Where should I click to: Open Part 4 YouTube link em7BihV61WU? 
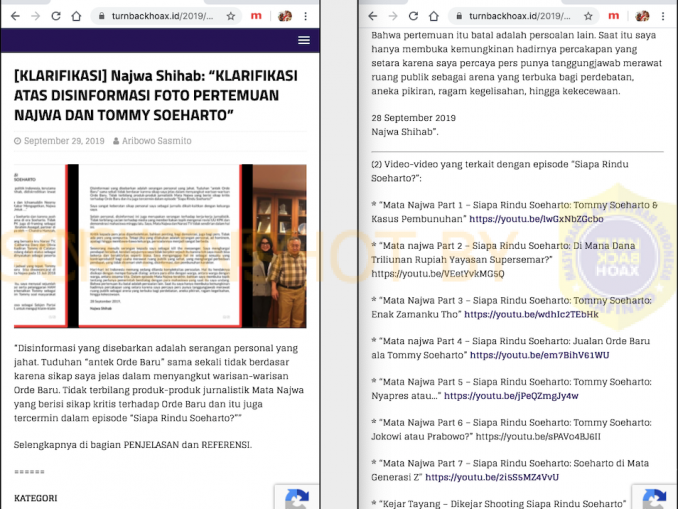(x=539, y=355)
